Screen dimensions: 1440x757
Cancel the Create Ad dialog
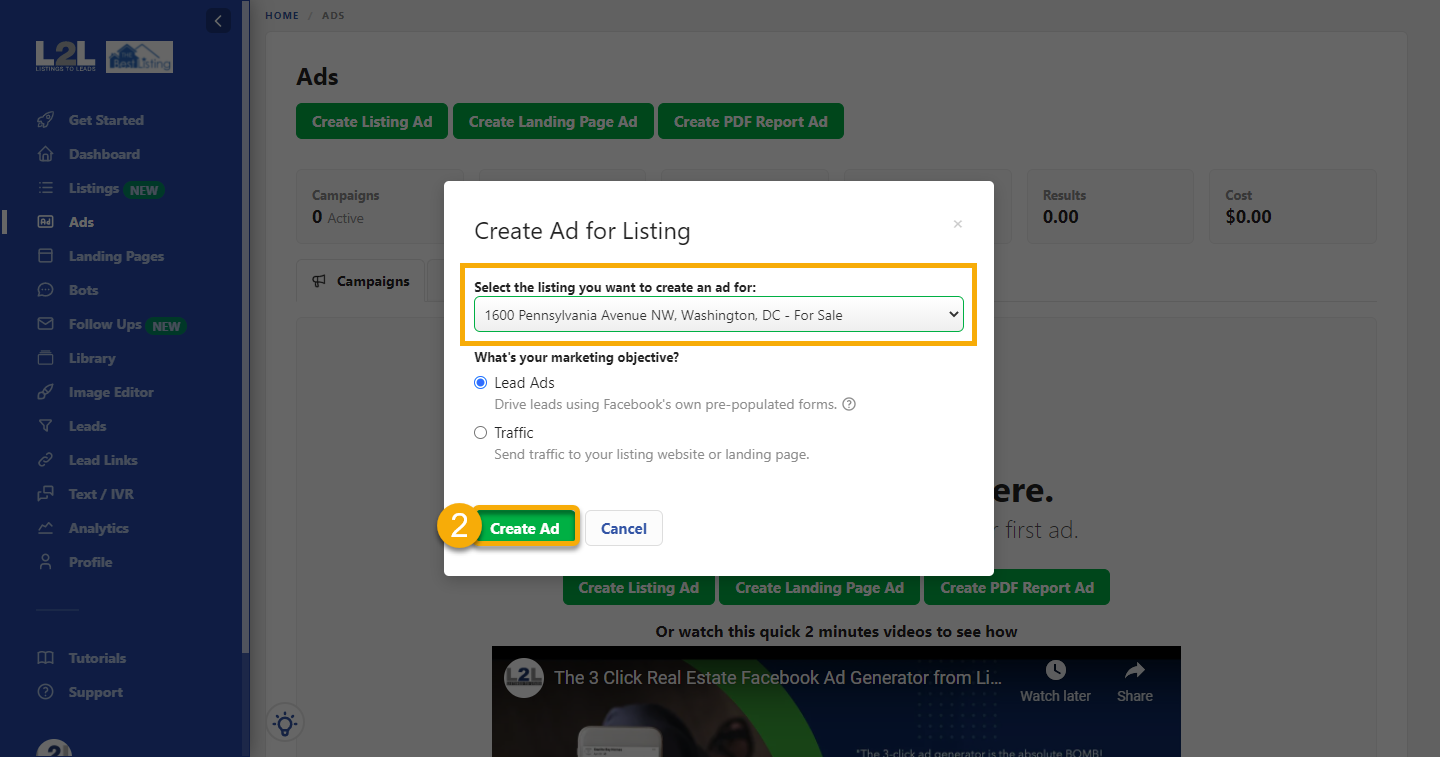point(623,528)
